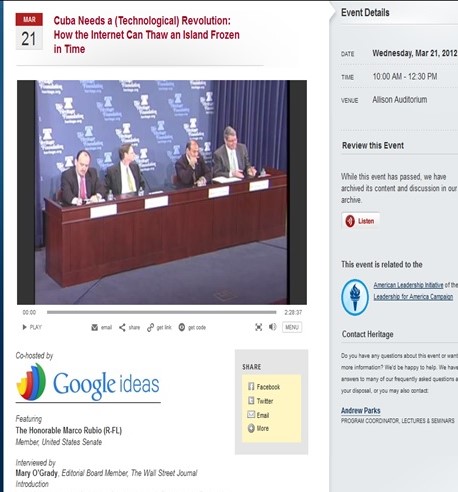The width and height of the screenshot is (458, 492).
Task: Click the Facebook icon in Share box
Action: click(251, 386)
